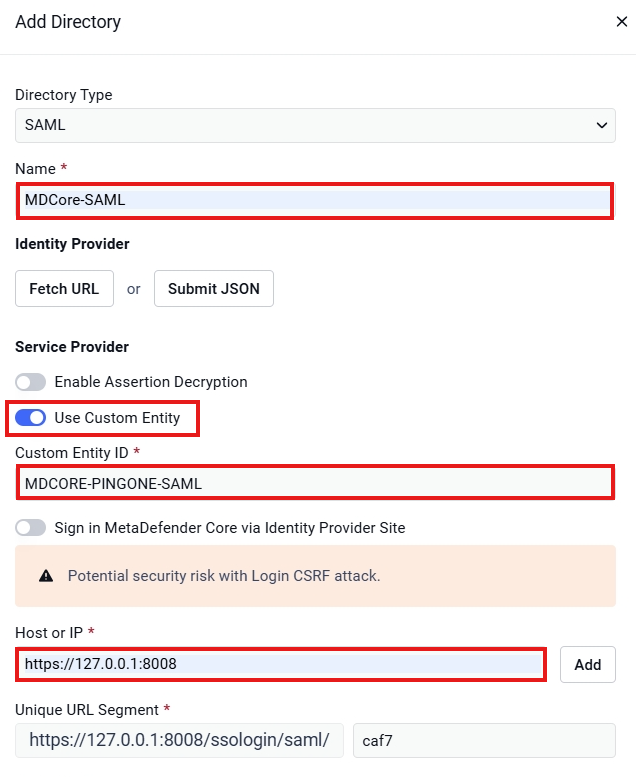
Task: Click the Use Custom Entity label text
Action: (x=117, y=418)
